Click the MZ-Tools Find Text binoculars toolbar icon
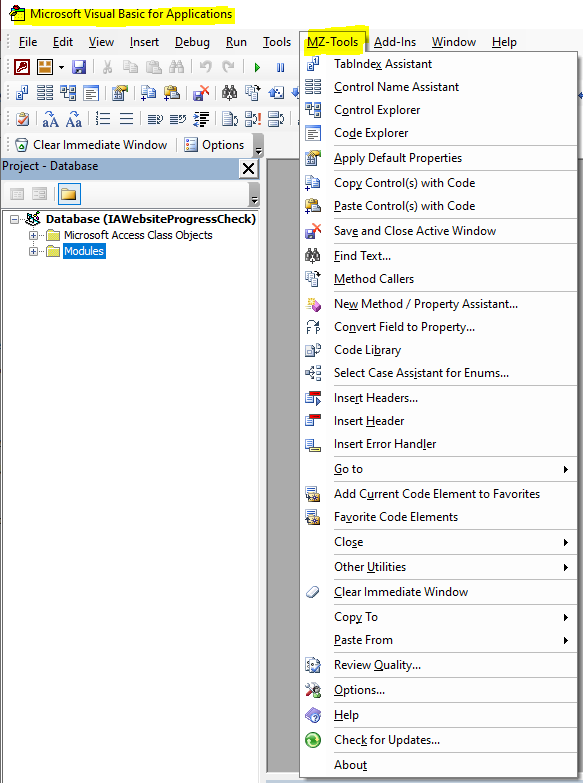The width and height of the screenshot is (583, 783). tap(229, 93)
